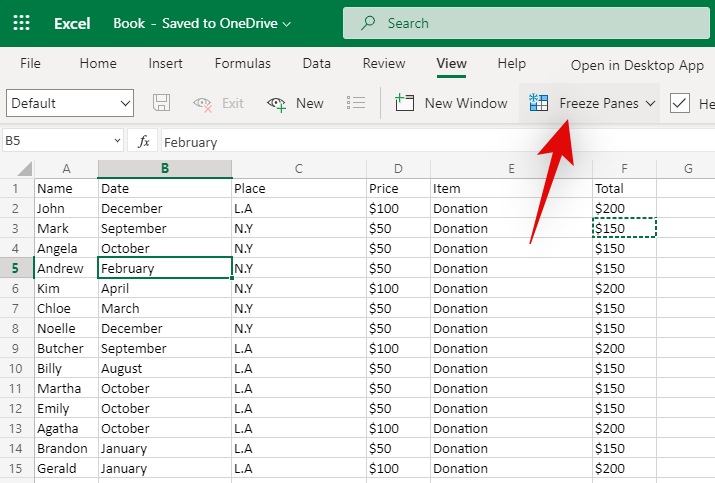
Task: Open the sheet view options list icon
Action: point(355,103)
